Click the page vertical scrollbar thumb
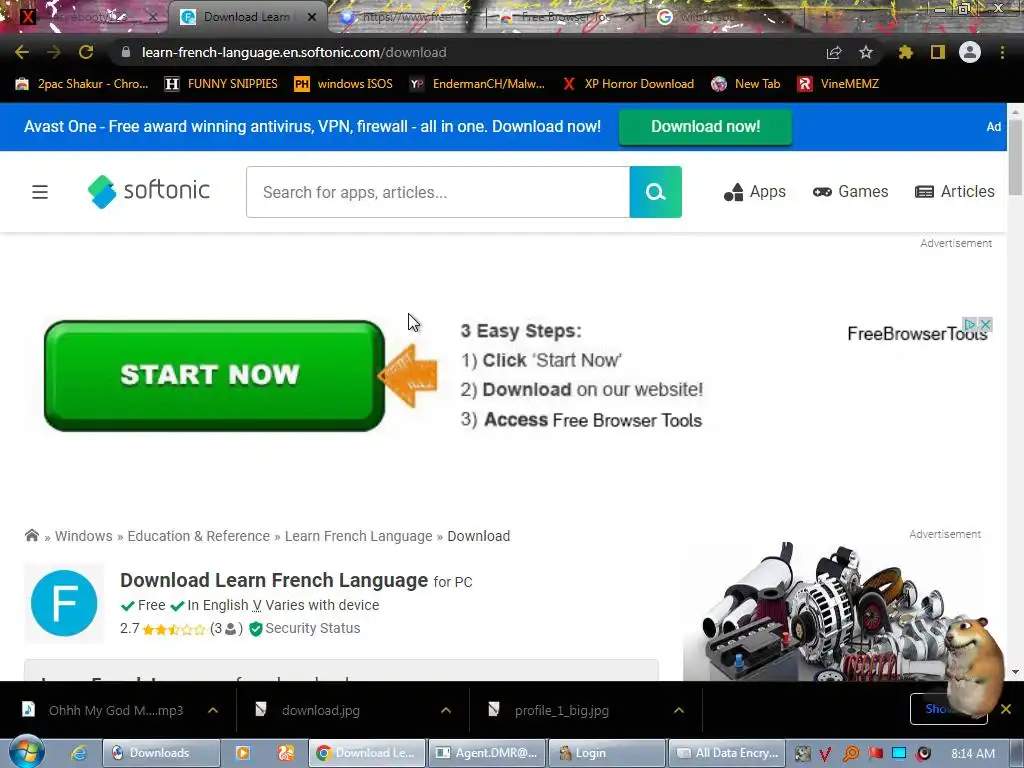This screenshot has width=1024, height=768. coord(1015,157)
